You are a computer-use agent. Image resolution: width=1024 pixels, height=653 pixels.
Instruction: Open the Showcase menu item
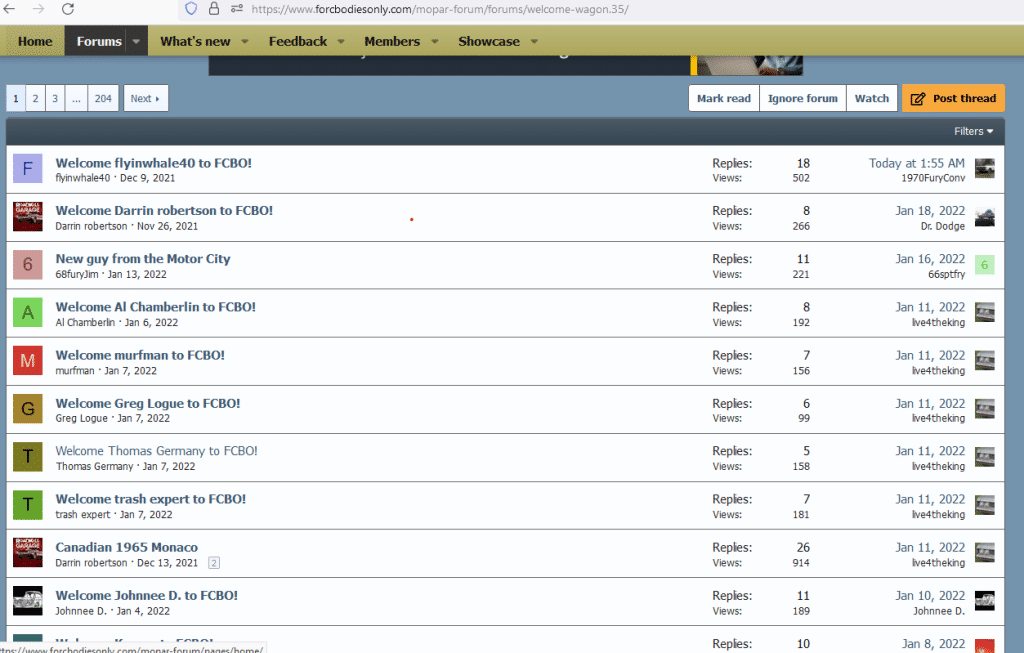point(488,41)
